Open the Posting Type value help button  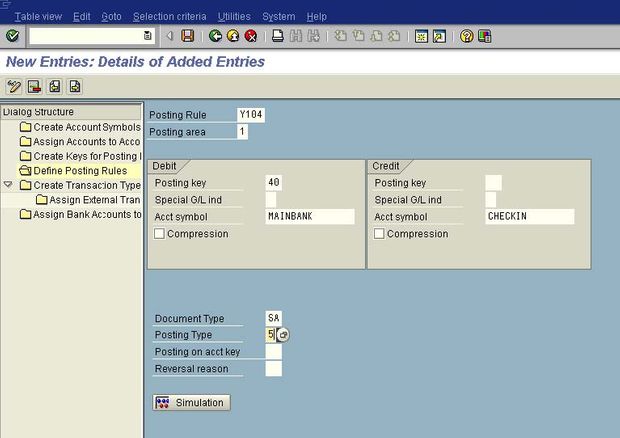(x=283, y=335)
